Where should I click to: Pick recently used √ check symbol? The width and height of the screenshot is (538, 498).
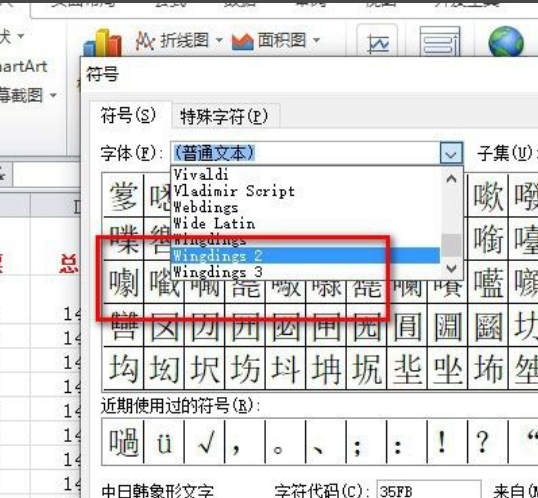click(x=204, y=442)
